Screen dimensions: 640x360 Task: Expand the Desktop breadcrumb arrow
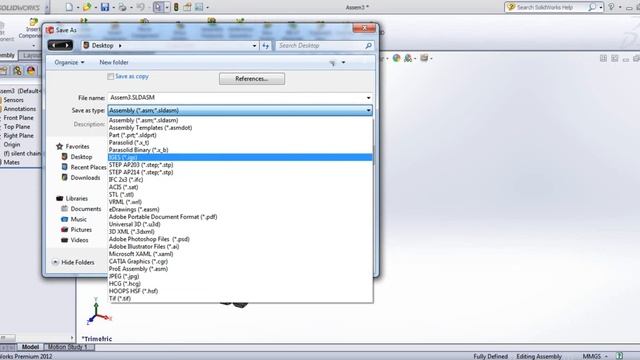coord(120,46)
